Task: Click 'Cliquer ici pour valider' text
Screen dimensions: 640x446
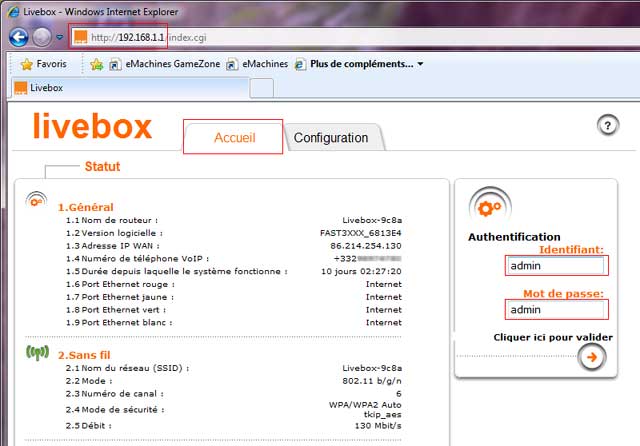Action: tap(553, 337)
